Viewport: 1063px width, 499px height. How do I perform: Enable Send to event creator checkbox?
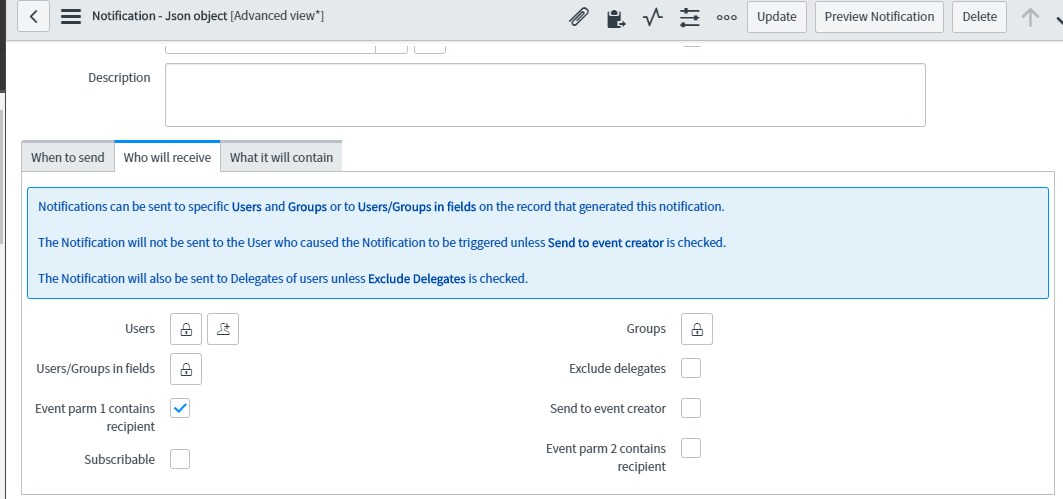tap(691, 408)
